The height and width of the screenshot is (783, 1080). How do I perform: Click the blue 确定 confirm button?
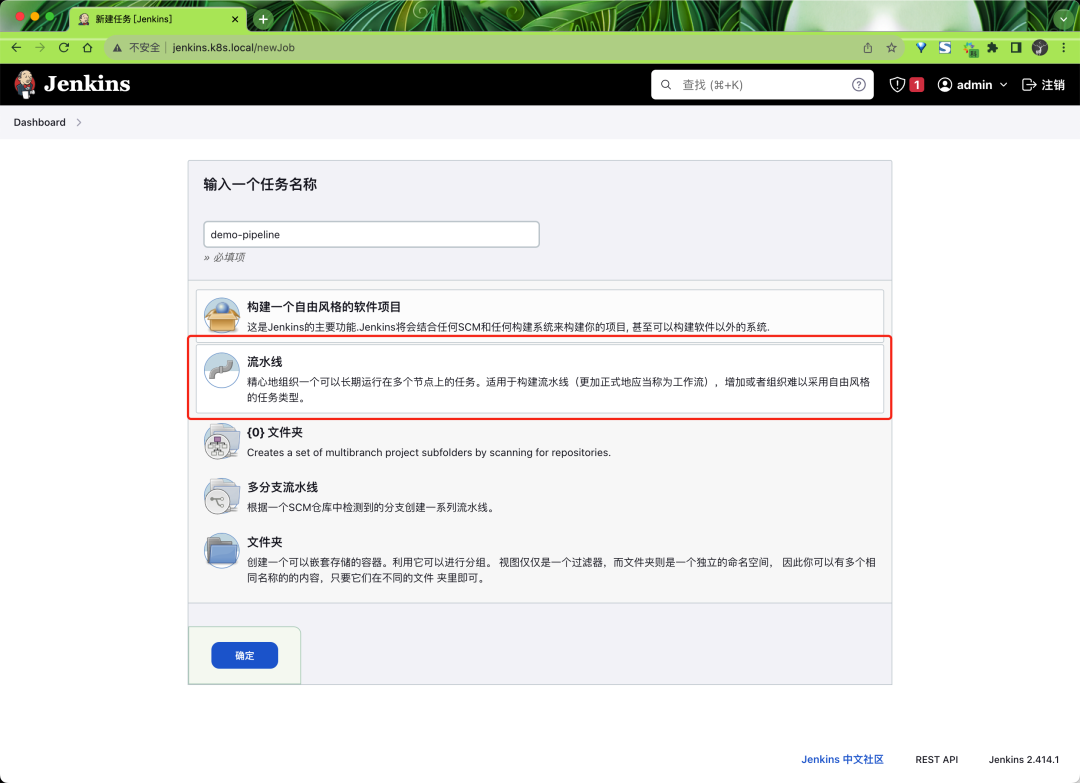(245, 656)
